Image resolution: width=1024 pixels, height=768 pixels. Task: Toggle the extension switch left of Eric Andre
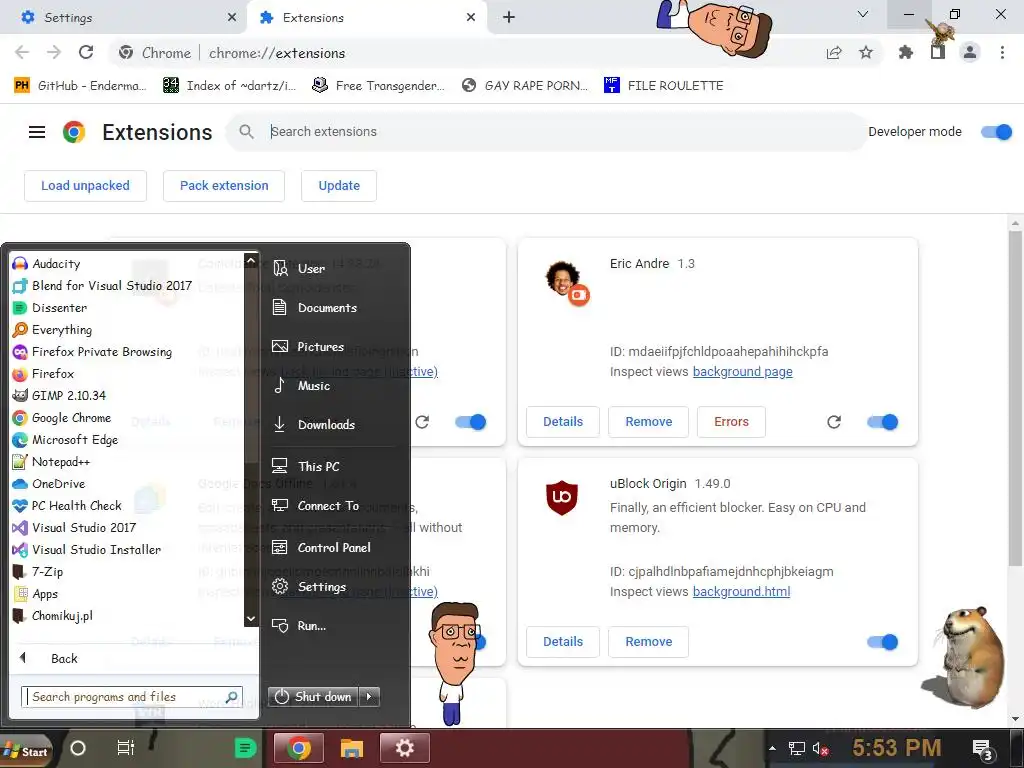[x=471, y=423]
